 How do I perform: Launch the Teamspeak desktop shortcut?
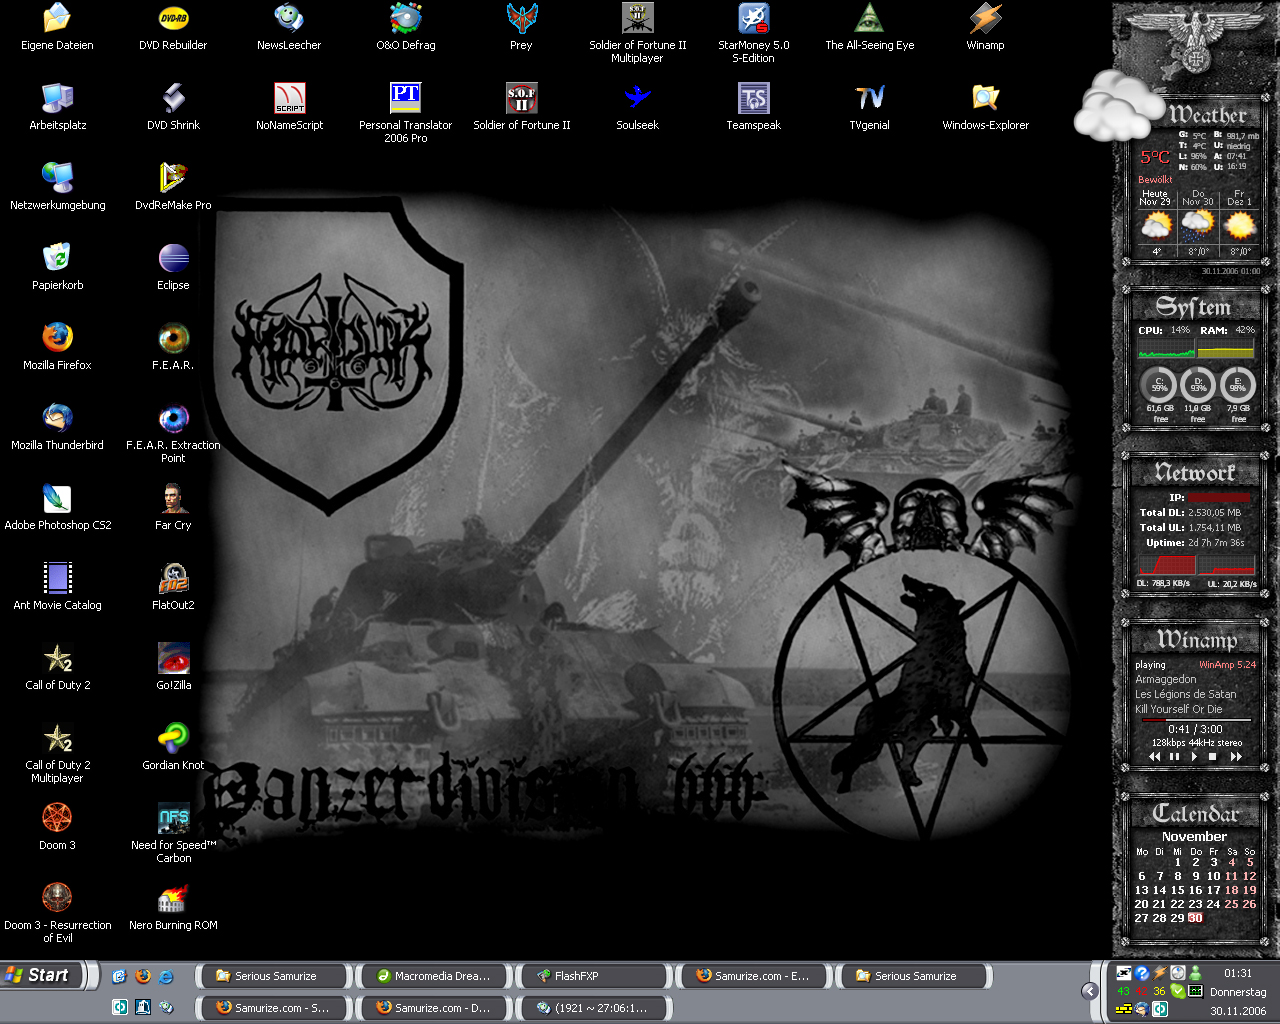pos(753,107)
